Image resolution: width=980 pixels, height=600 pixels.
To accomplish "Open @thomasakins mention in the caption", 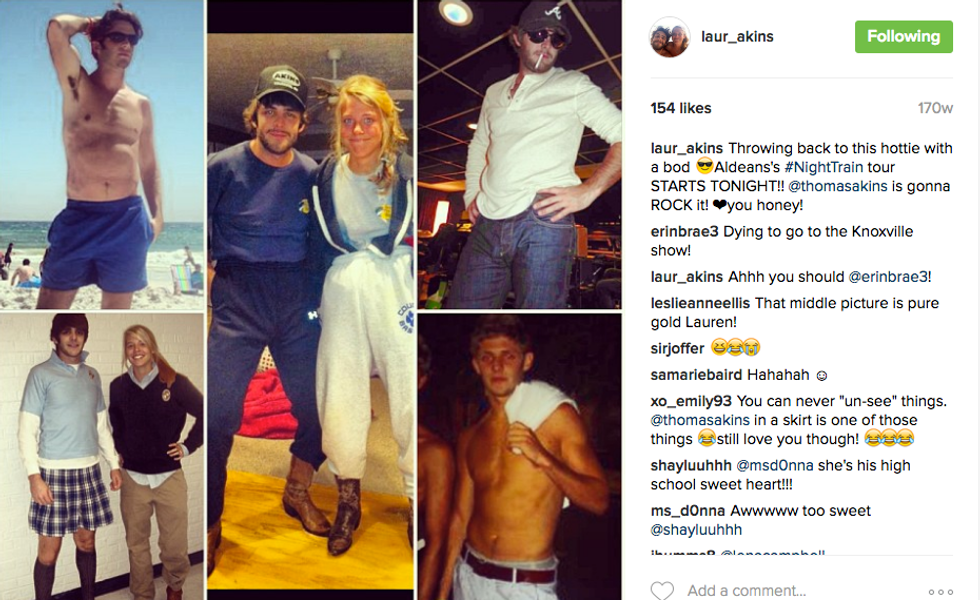I will (x=838, y=186).
